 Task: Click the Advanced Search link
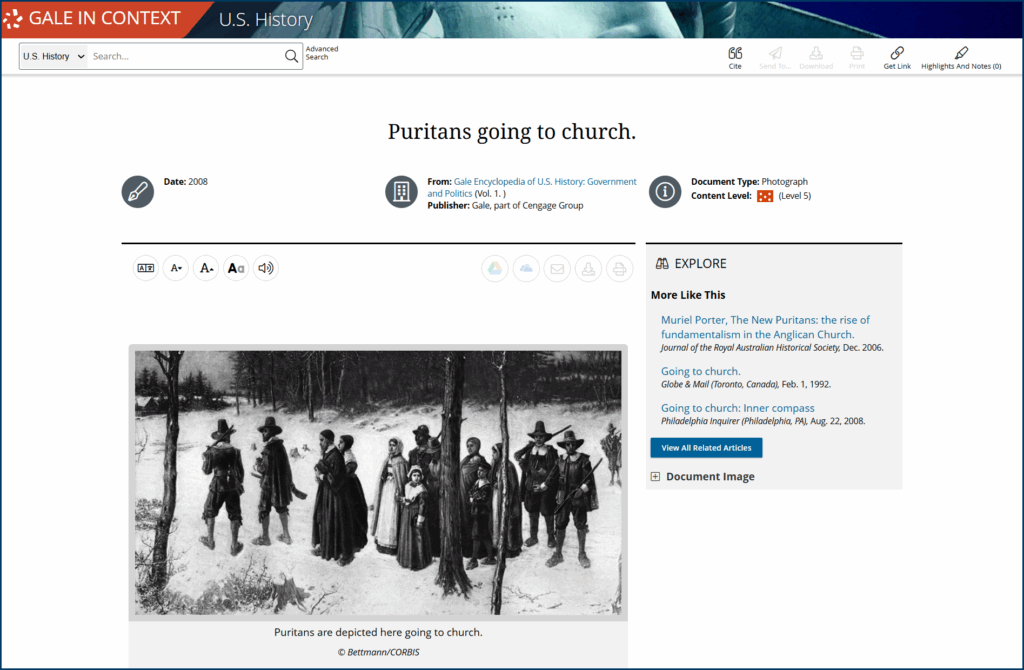coord(321,53)
